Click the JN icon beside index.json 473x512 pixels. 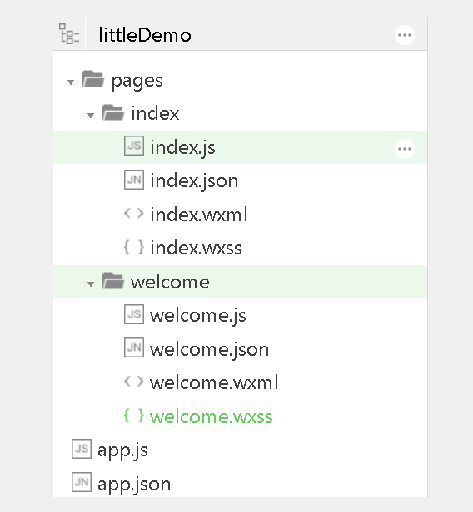(134, 180)
